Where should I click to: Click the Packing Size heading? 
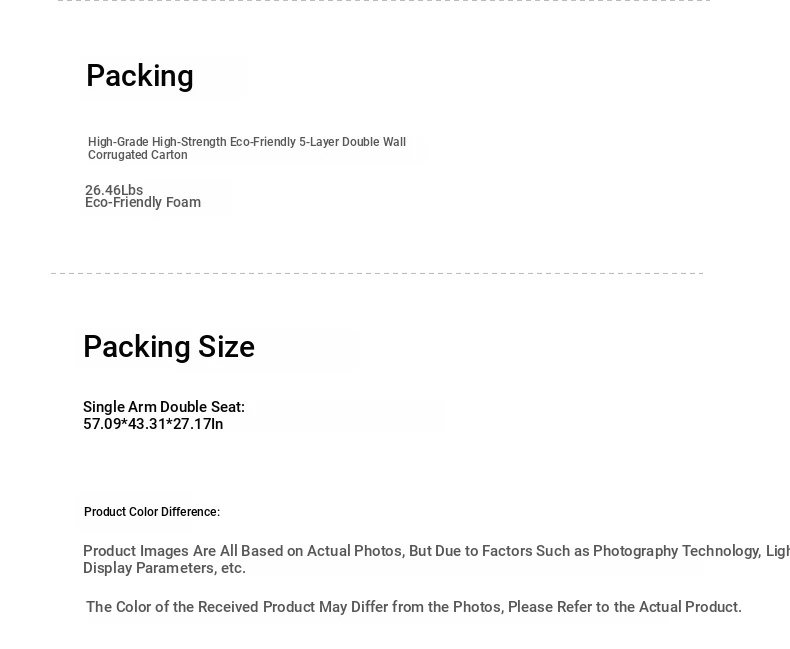(x=169, y=347)
